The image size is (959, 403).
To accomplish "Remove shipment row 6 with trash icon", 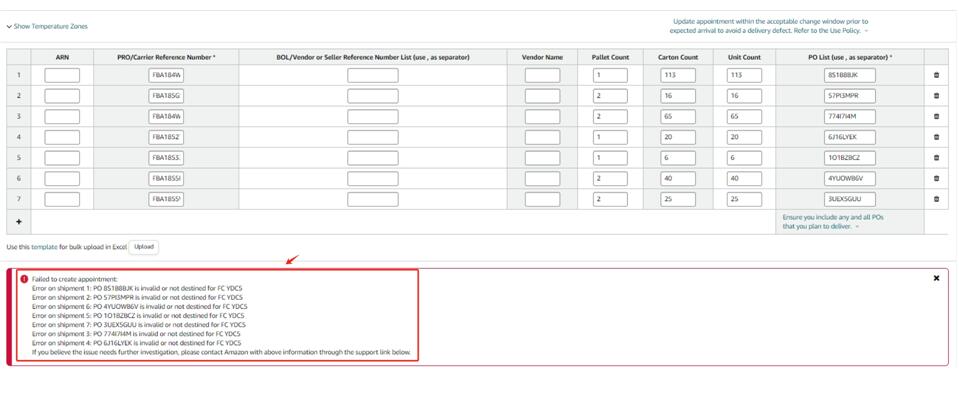I will pyautogui.click(x=936, y=178).
